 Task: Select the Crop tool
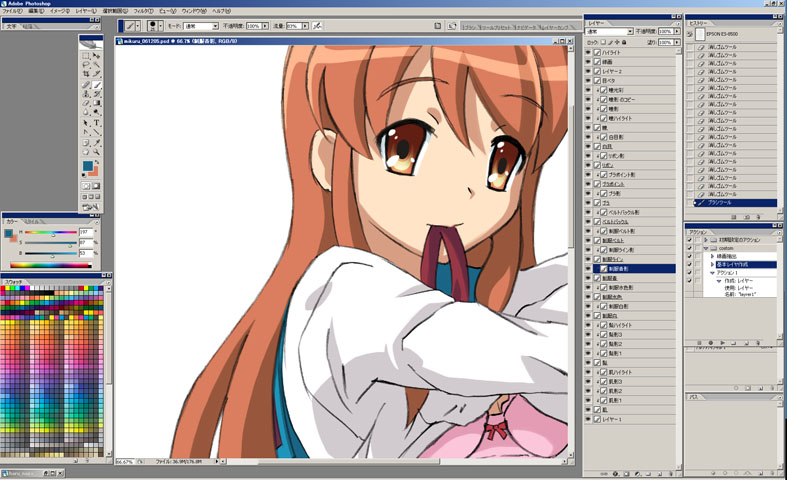(x=86, y=74)
